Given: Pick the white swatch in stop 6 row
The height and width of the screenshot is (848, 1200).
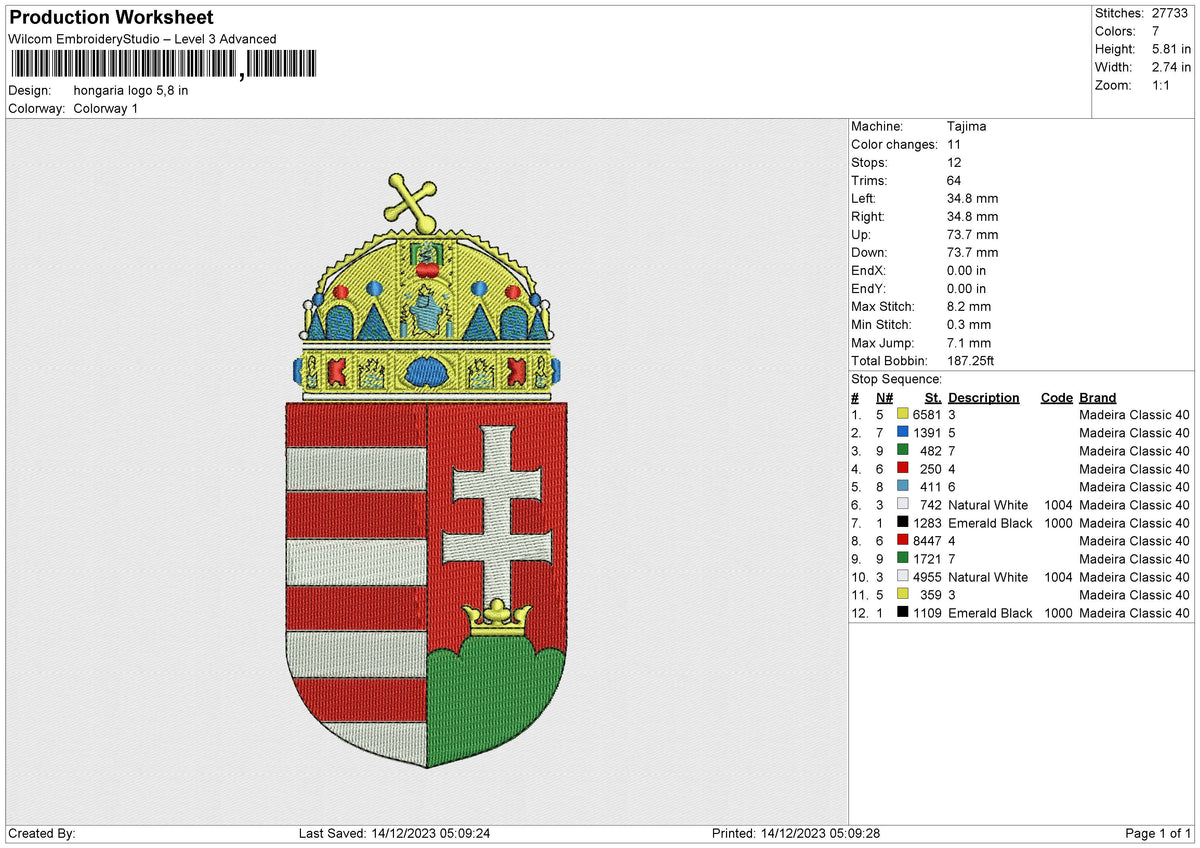Looking at the screenshot, I should [903, 505].
